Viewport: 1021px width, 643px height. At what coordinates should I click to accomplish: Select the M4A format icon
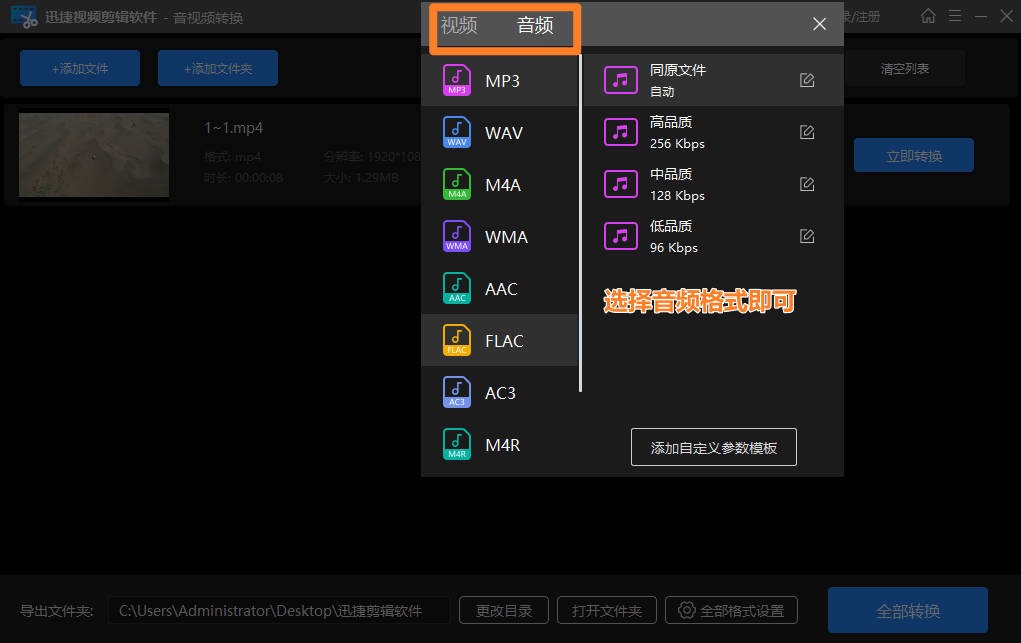tap(456, 184)
